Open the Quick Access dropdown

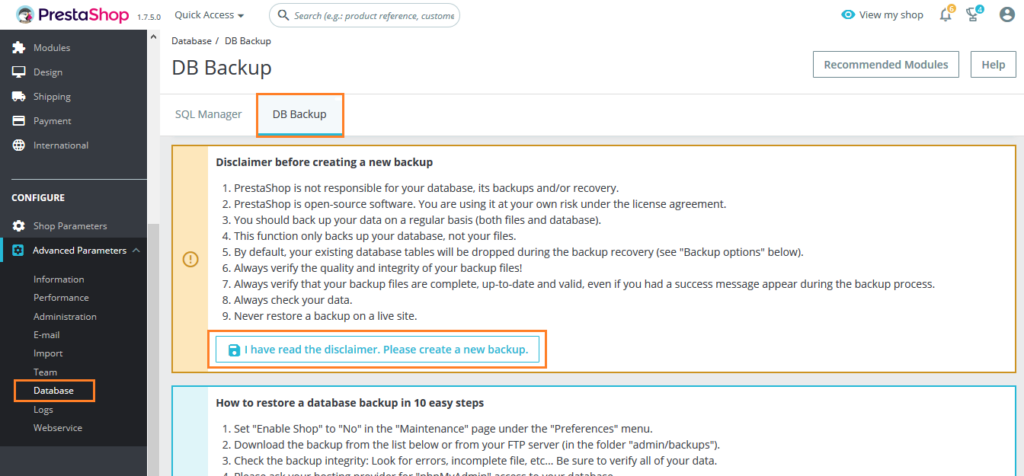pyautogui.click(x=208, y=15)
